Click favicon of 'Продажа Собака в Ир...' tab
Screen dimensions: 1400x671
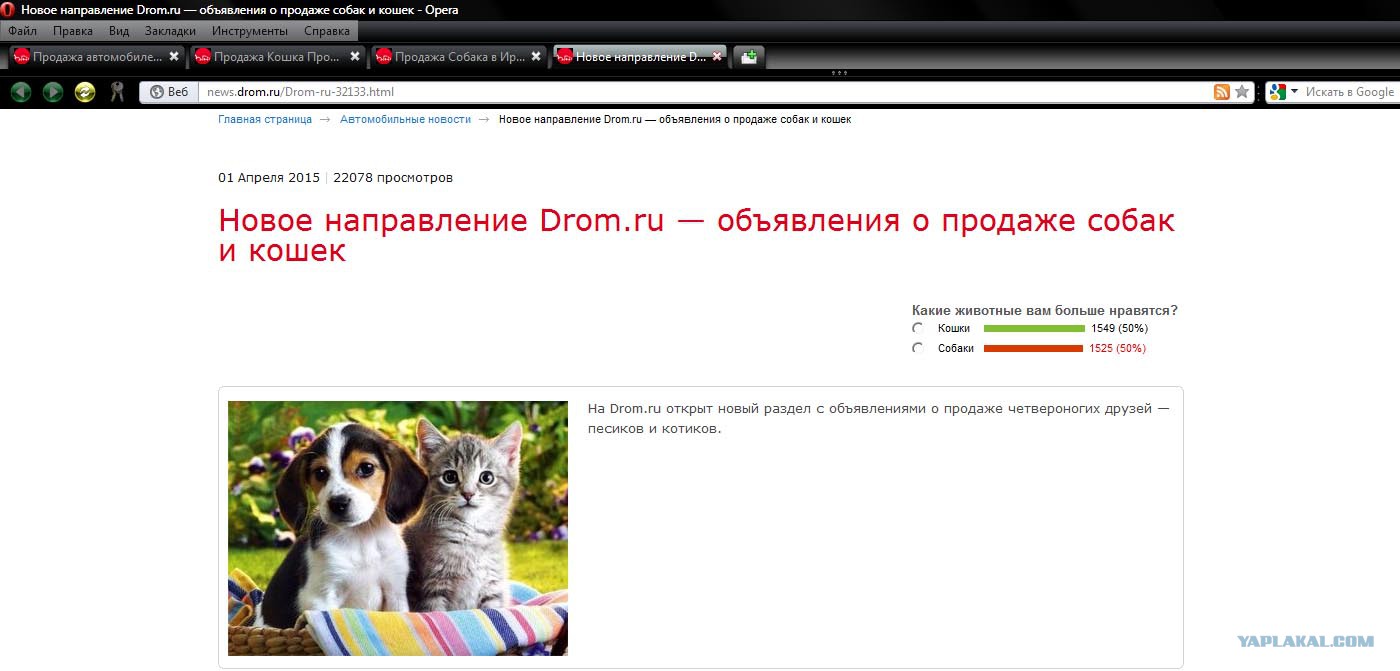[384, 57]
